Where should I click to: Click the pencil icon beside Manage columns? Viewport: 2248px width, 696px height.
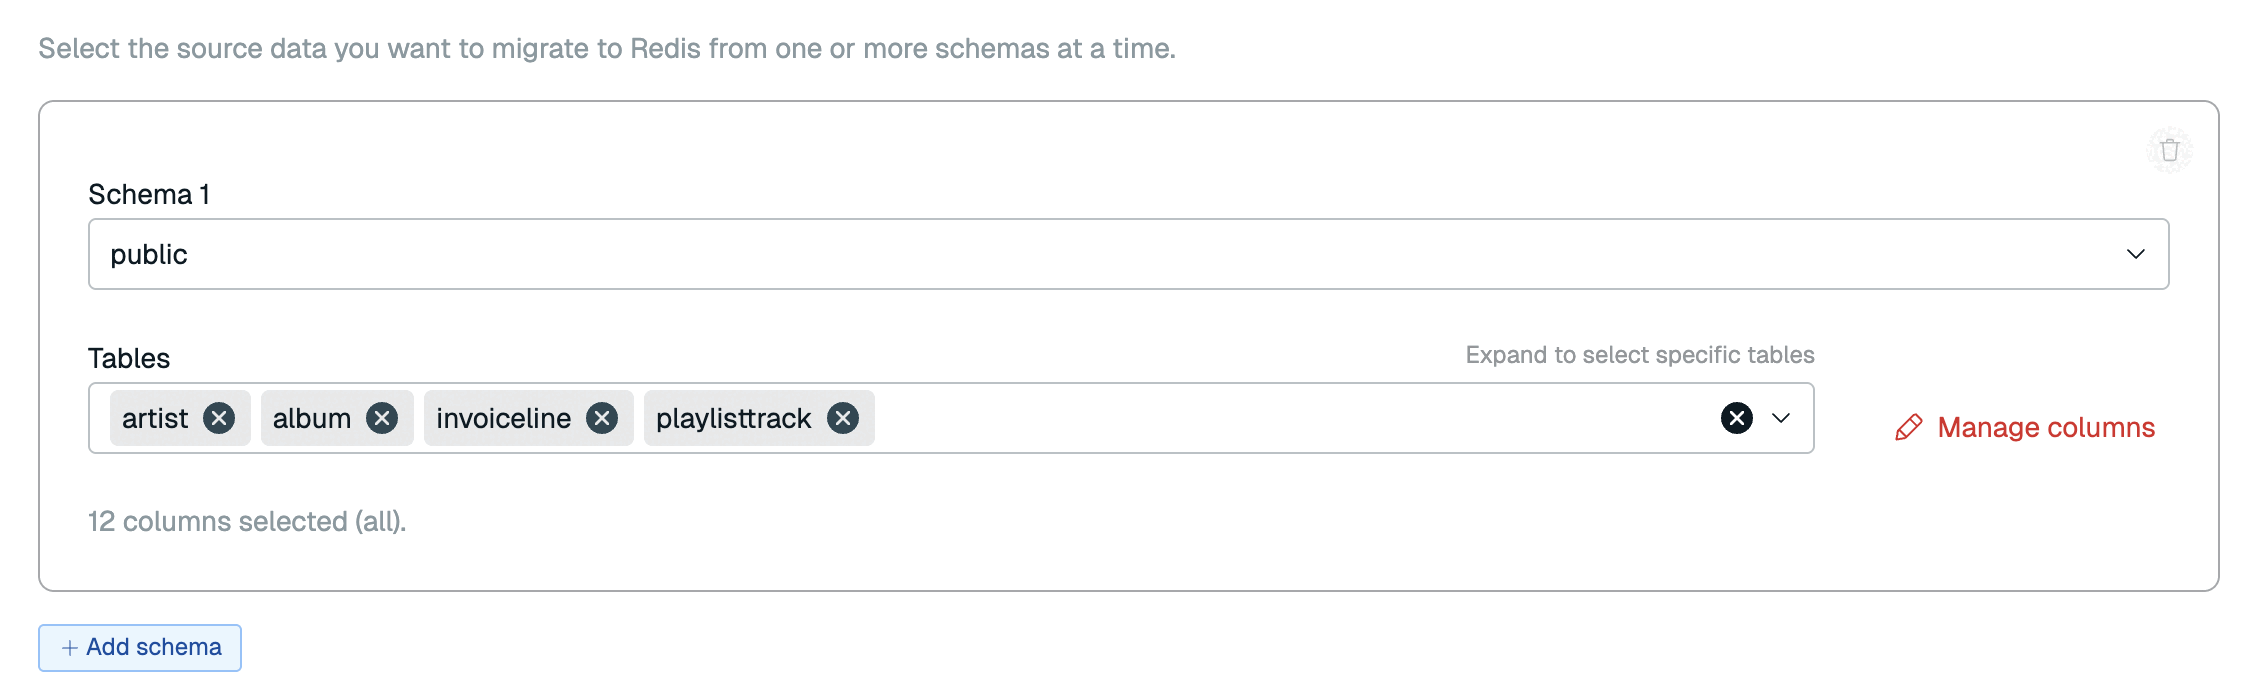[1908, 428]
